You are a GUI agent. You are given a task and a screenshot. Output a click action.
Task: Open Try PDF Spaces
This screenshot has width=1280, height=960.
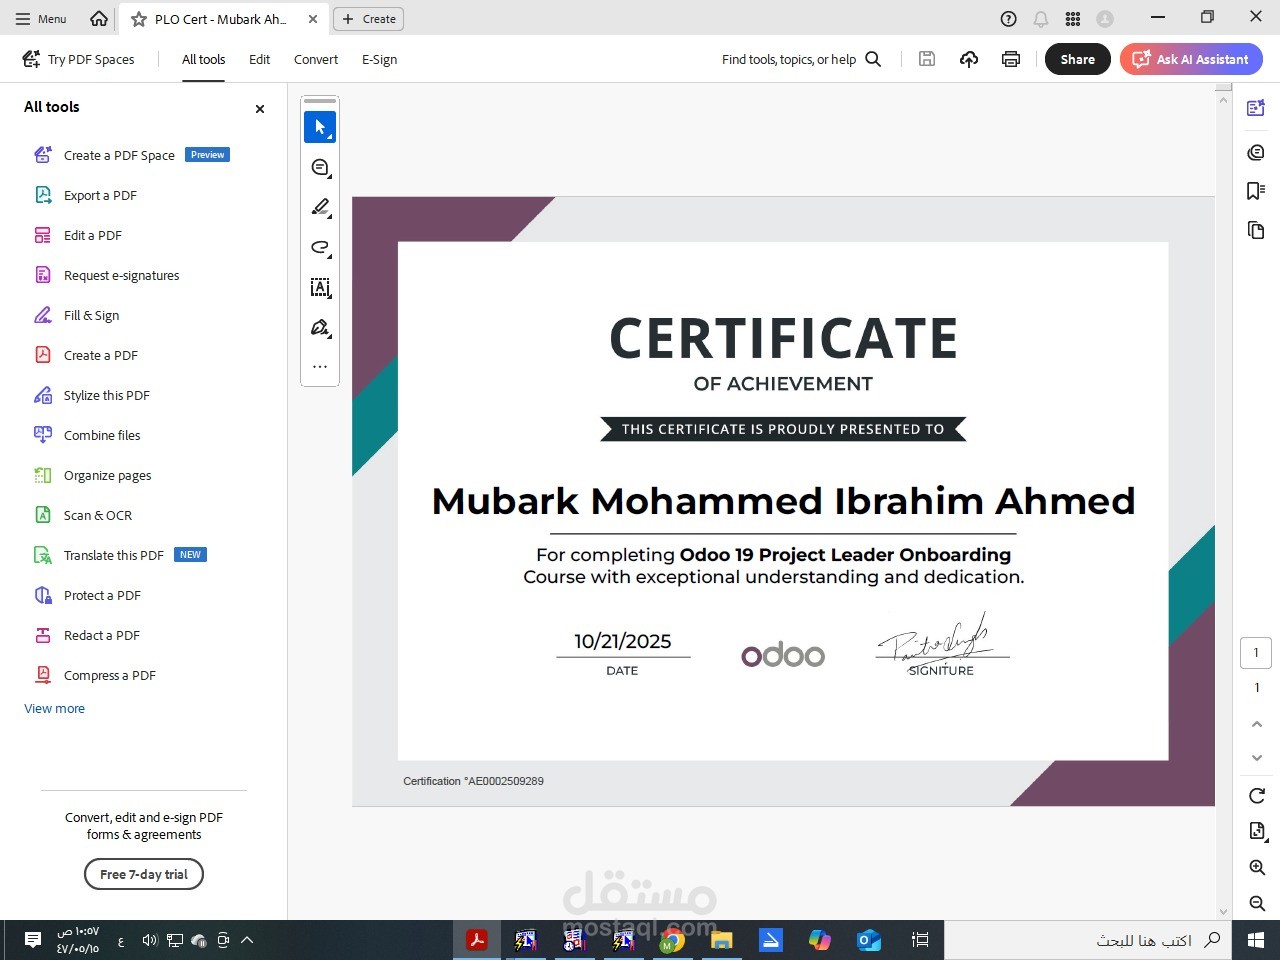coord(79,60)
